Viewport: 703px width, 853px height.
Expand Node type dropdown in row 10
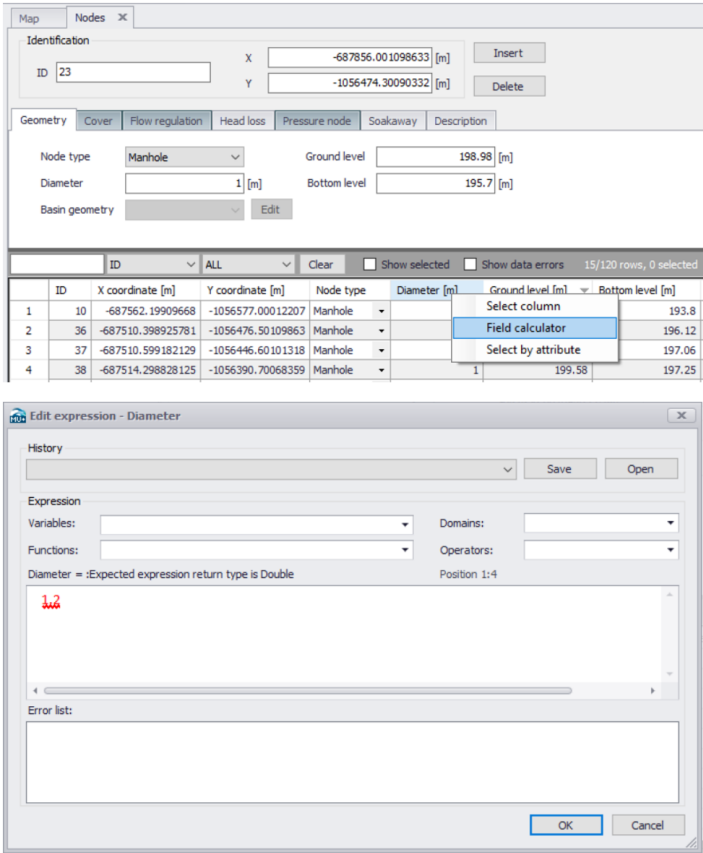381,311
